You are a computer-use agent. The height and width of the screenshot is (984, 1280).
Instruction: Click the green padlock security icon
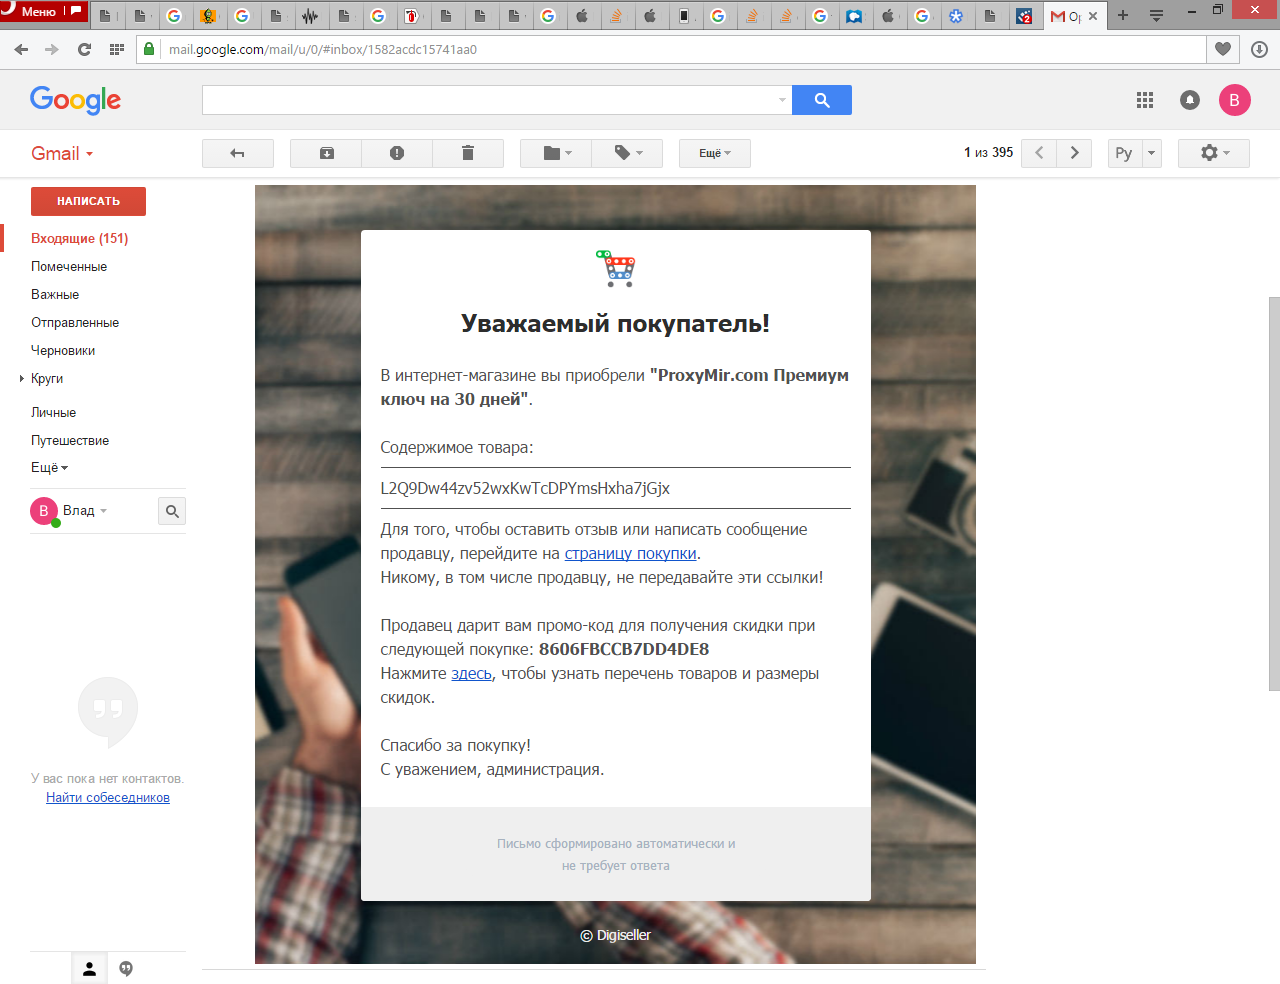pyautogui.click(x=149, y=49)
